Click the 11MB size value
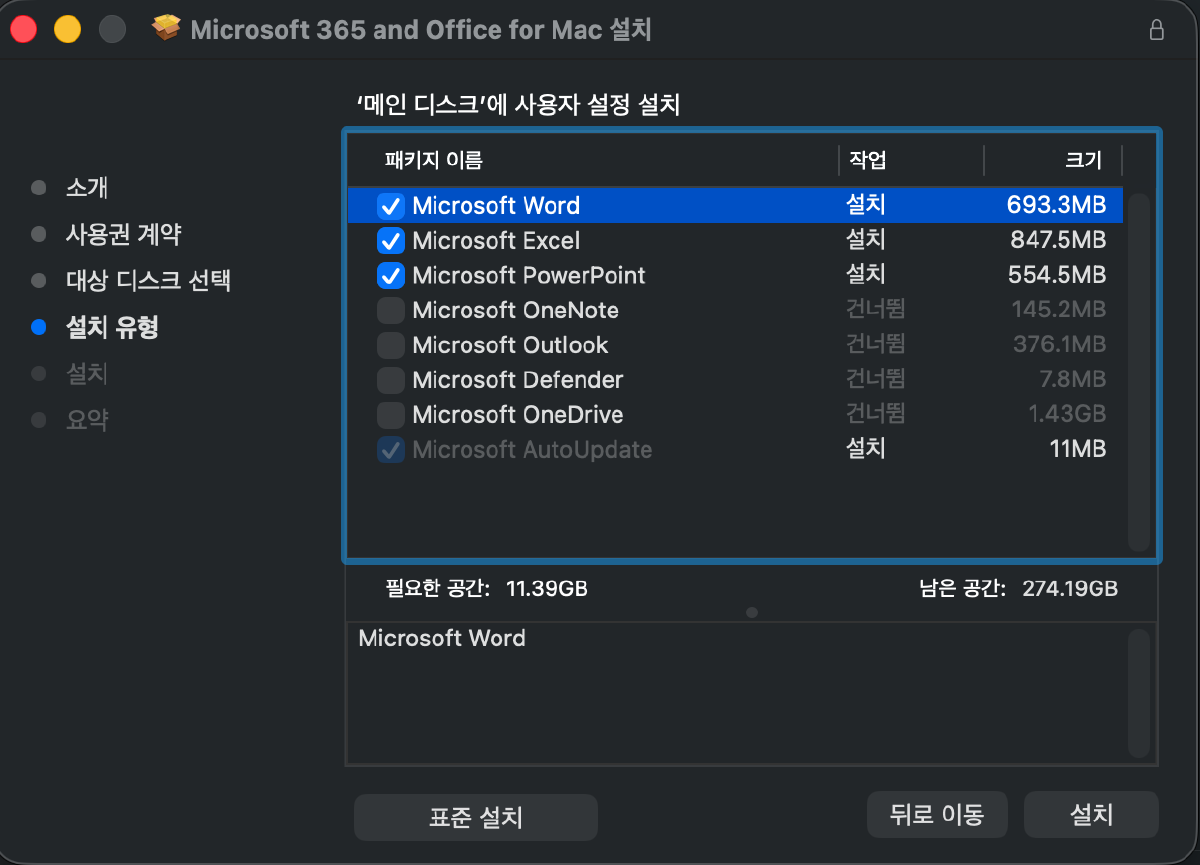 pos(1078,450)
